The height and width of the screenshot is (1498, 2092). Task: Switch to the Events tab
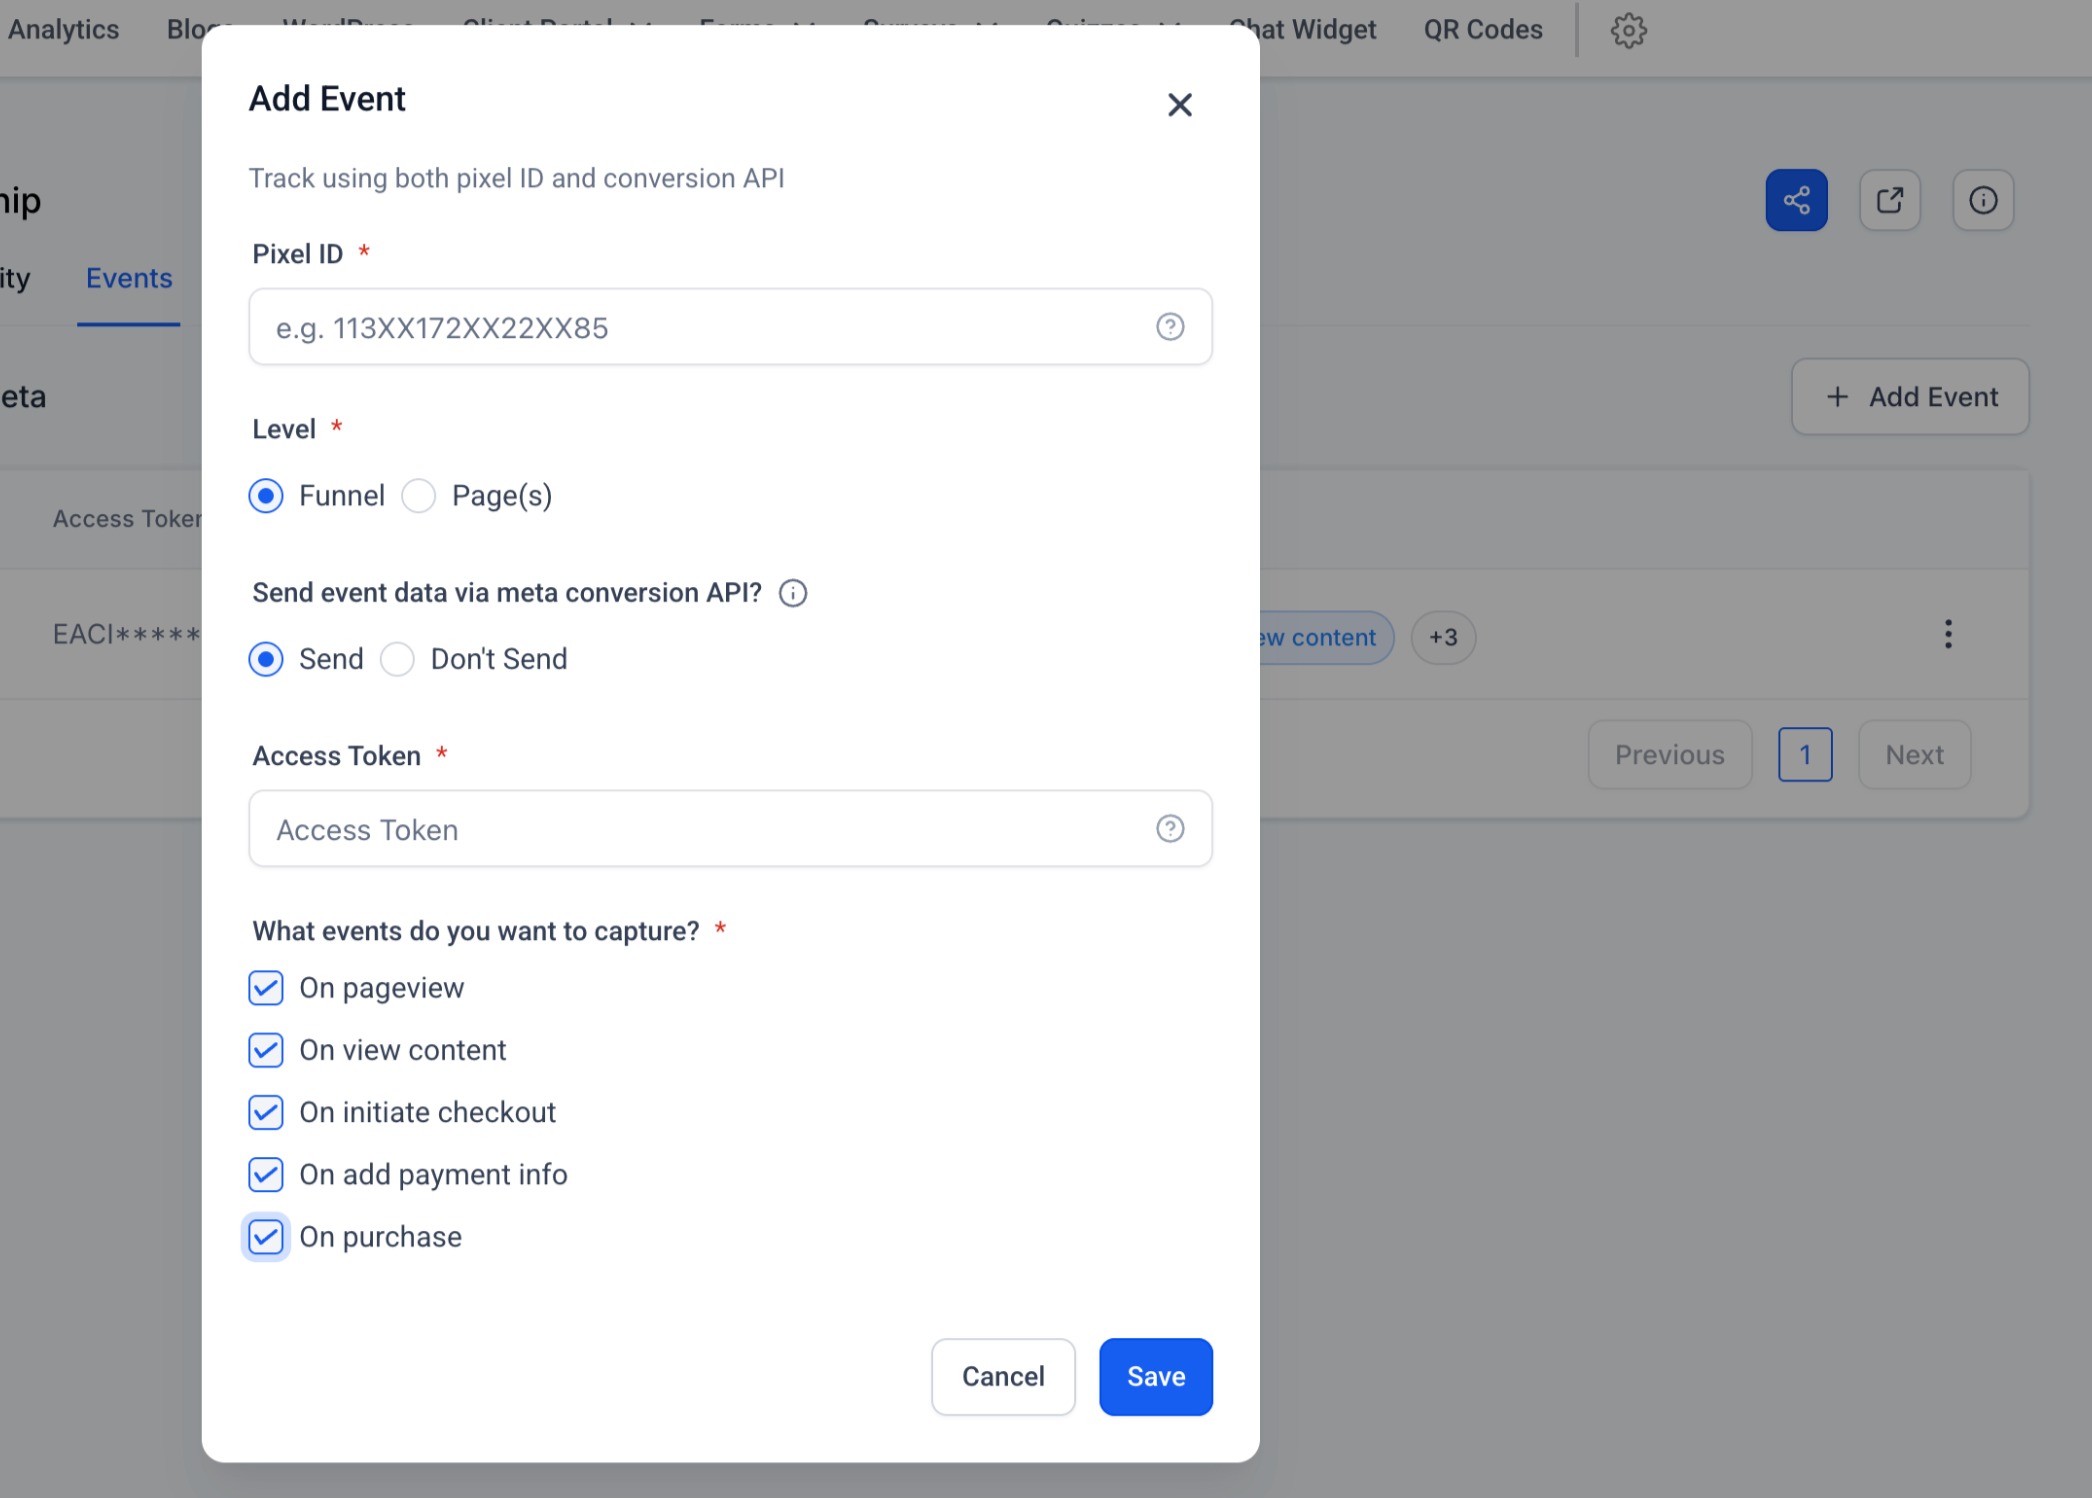(129, 278)
